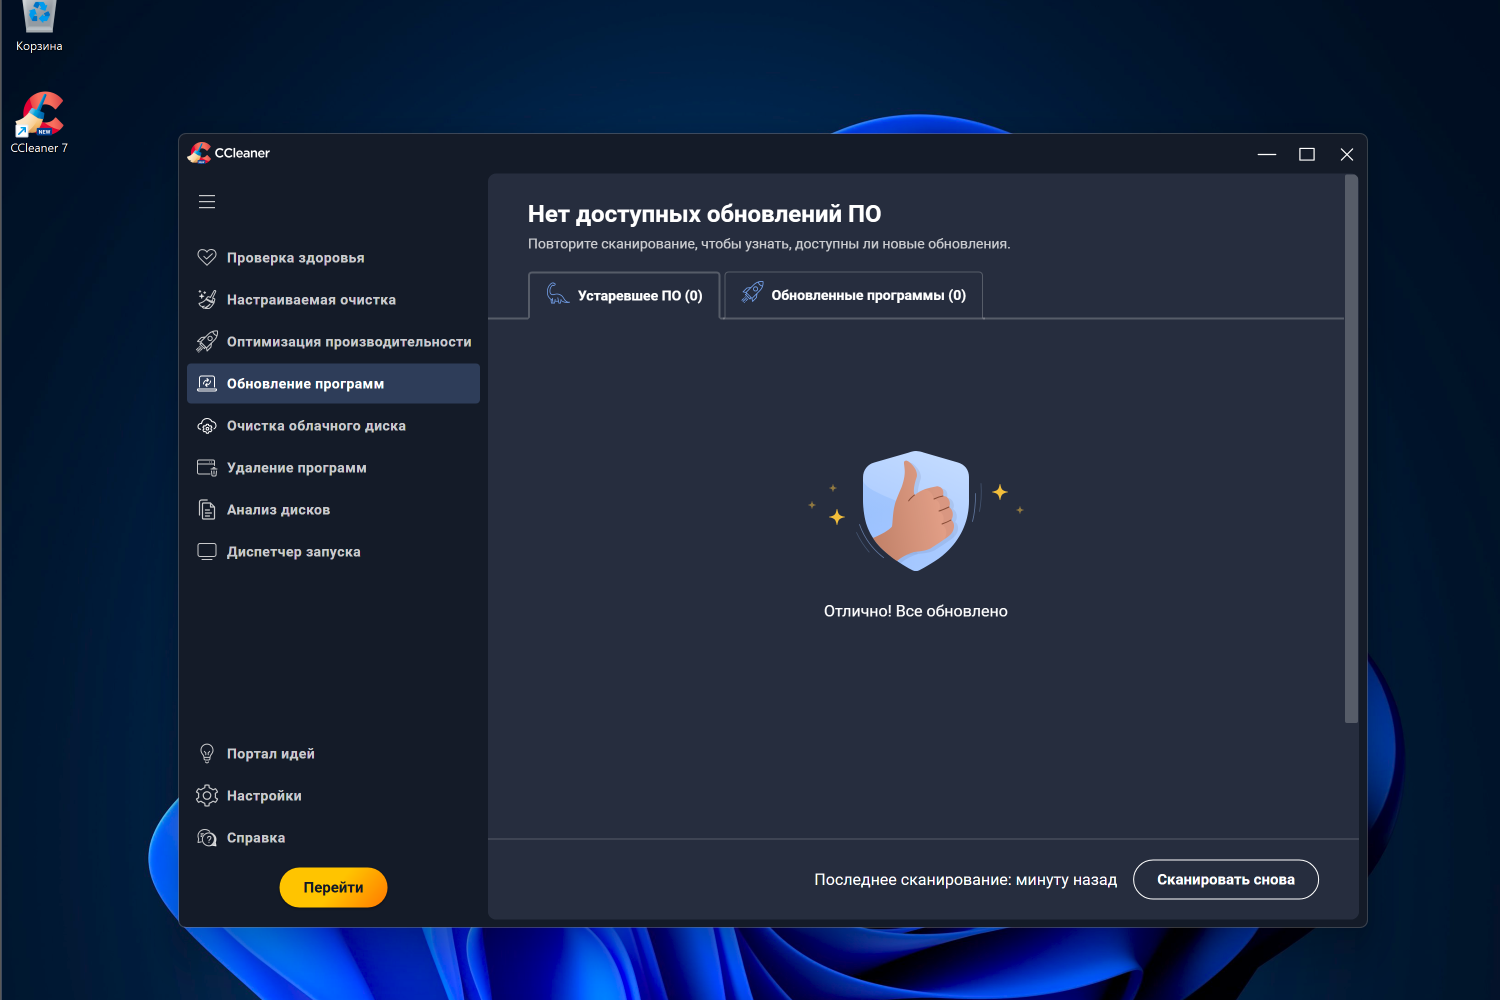Open Настройки page

click(x=333, y=796)
